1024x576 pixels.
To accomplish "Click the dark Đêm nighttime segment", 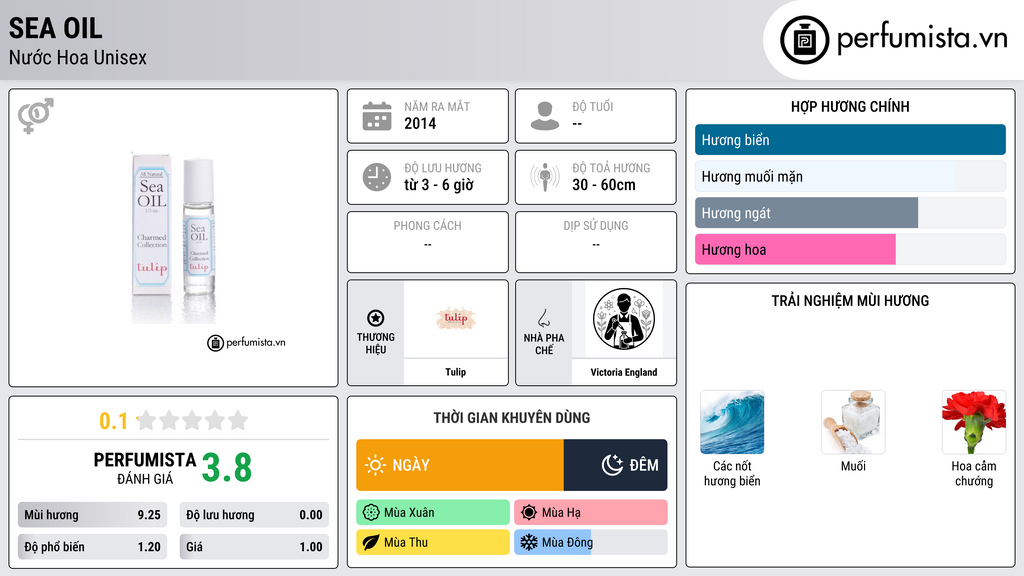I will click(x=616, y=465).
